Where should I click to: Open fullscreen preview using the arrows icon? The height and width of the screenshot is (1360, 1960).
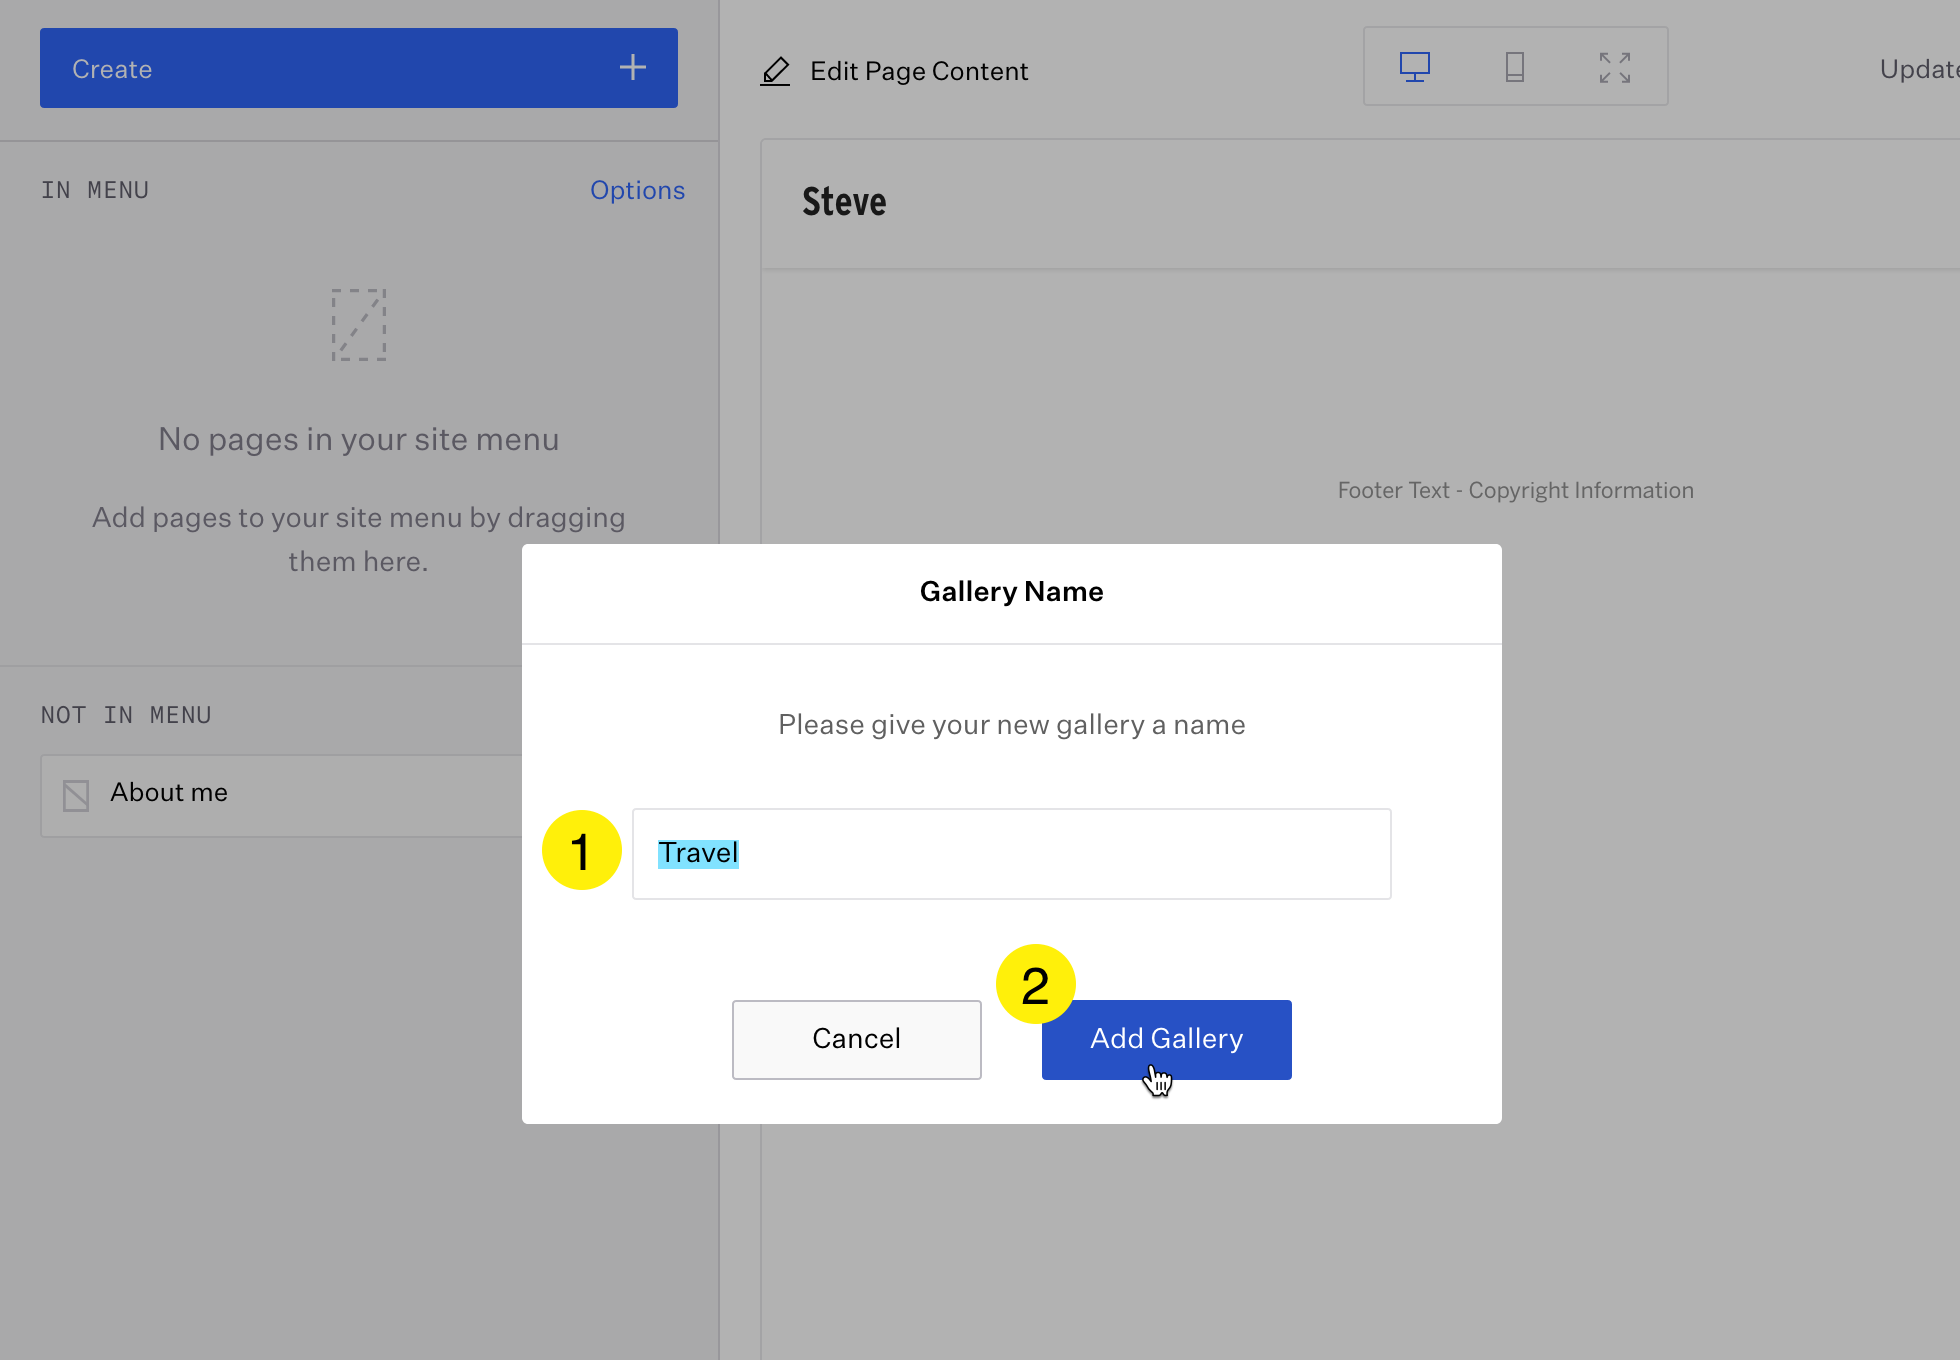pos(1614,67)
